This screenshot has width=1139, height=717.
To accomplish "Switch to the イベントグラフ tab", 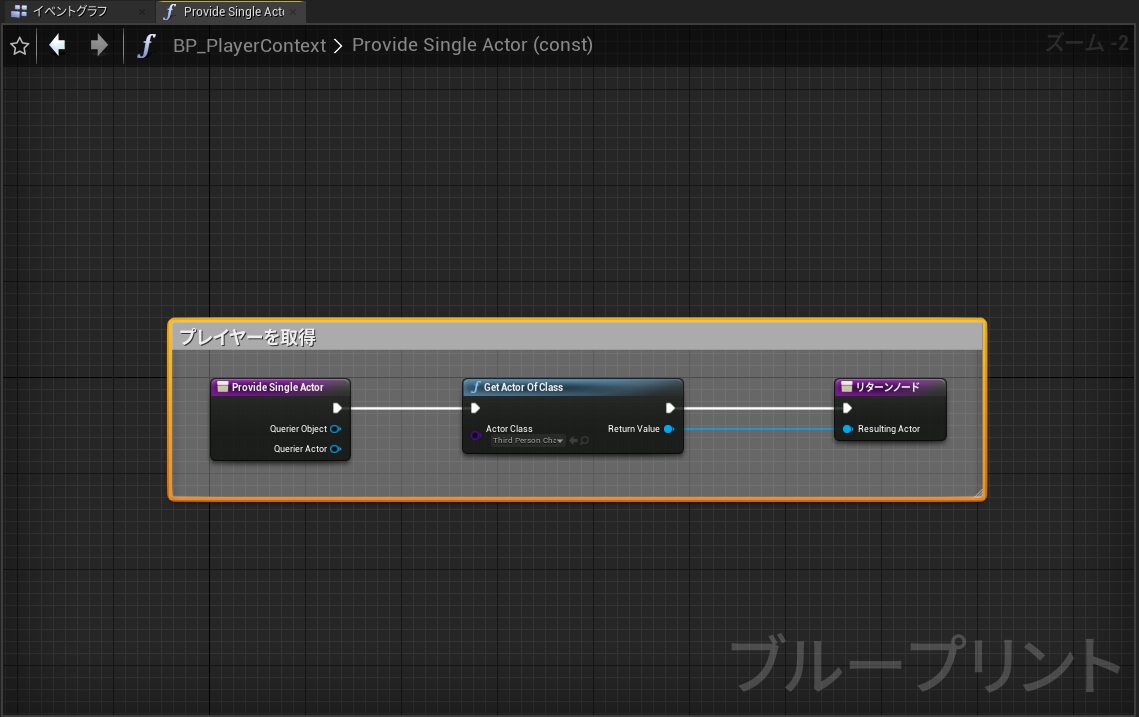I will pyautogui.click(x=70, y=11).
